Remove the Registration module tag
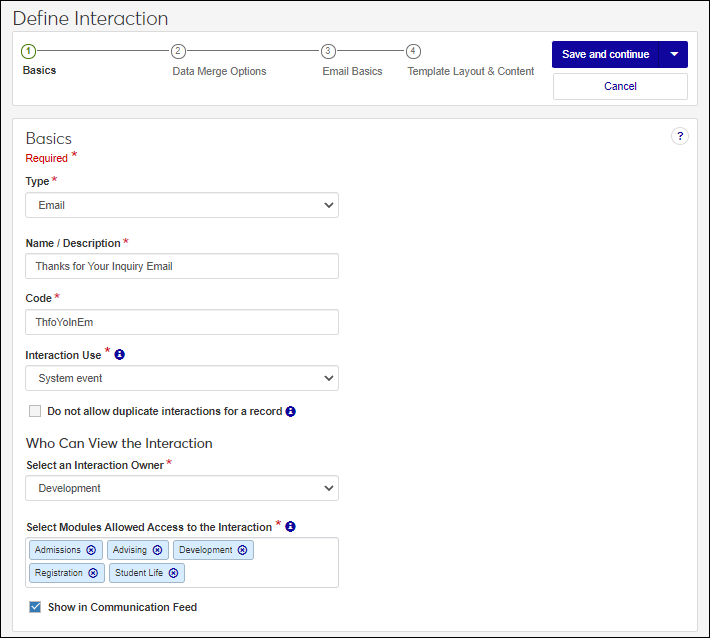This screenshot has height=638, width=710. pos(93,573)
